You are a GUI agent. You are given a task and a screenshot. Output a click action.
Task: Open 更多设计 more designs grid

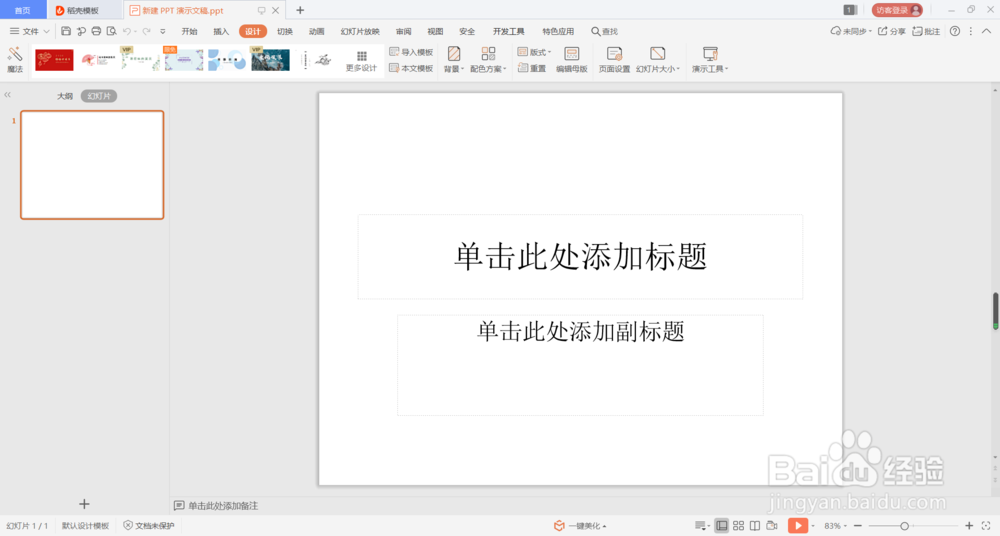click(361, 61)
